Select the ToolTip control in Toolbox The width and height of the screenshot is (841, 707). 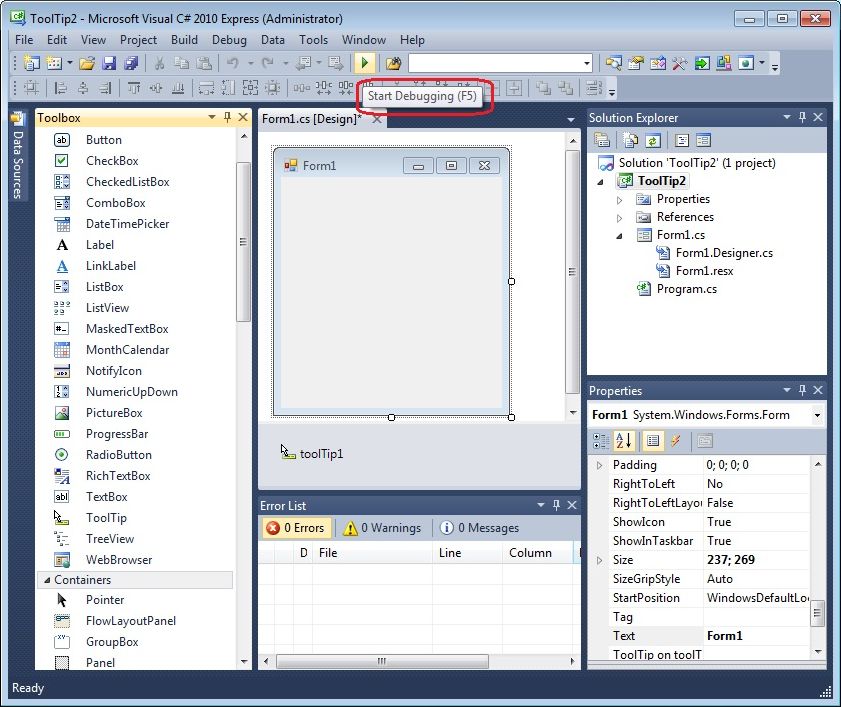click(x=106, y=518)
